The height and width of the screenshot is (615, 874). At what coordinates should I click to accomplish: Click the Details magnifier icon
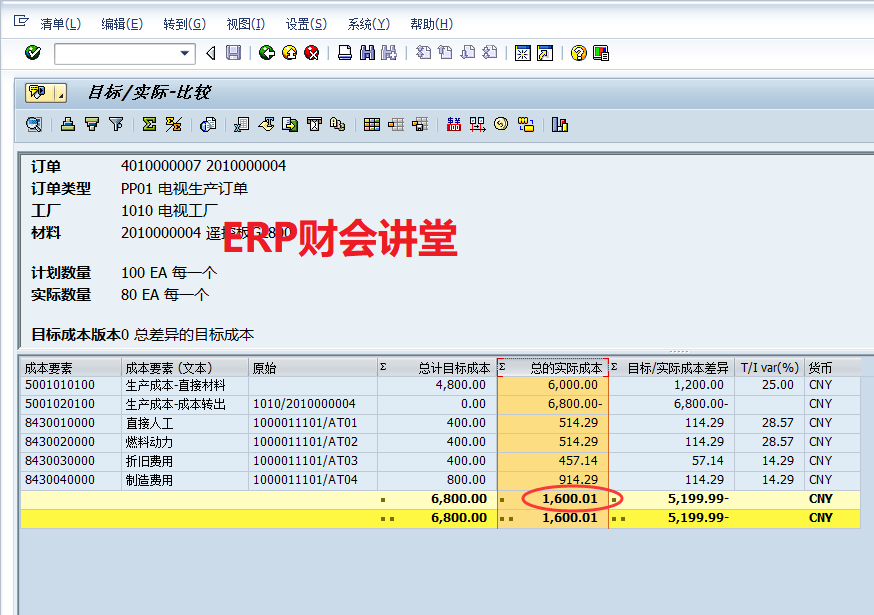pos(34,125)
